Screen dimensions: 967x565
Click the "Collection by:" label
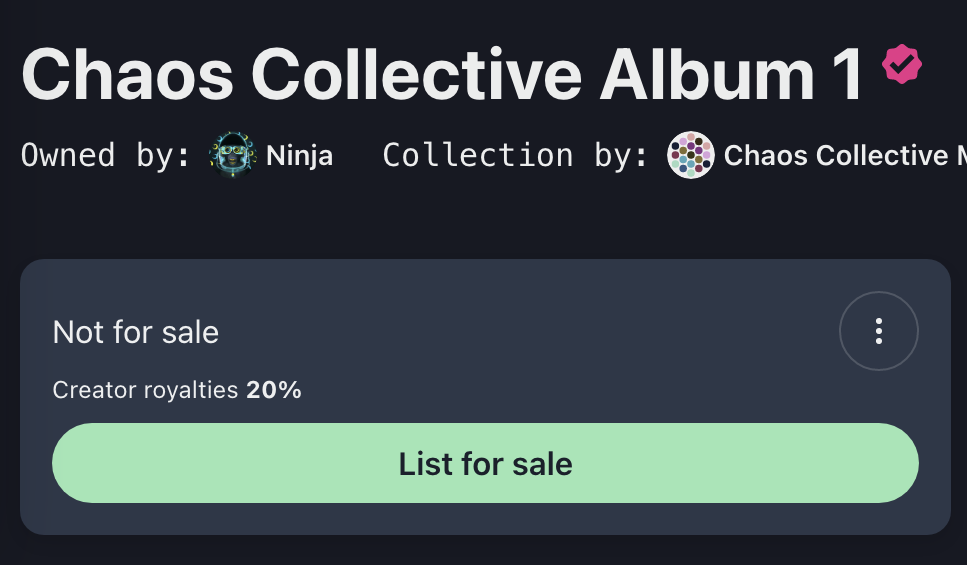click(516, 156)
